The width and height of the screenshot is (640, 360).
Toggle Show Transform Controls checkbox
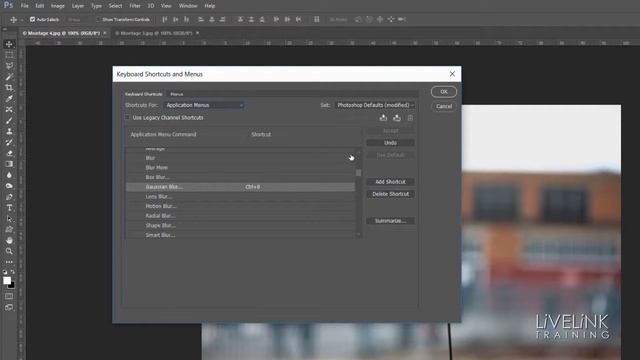(x=98, y=19)
